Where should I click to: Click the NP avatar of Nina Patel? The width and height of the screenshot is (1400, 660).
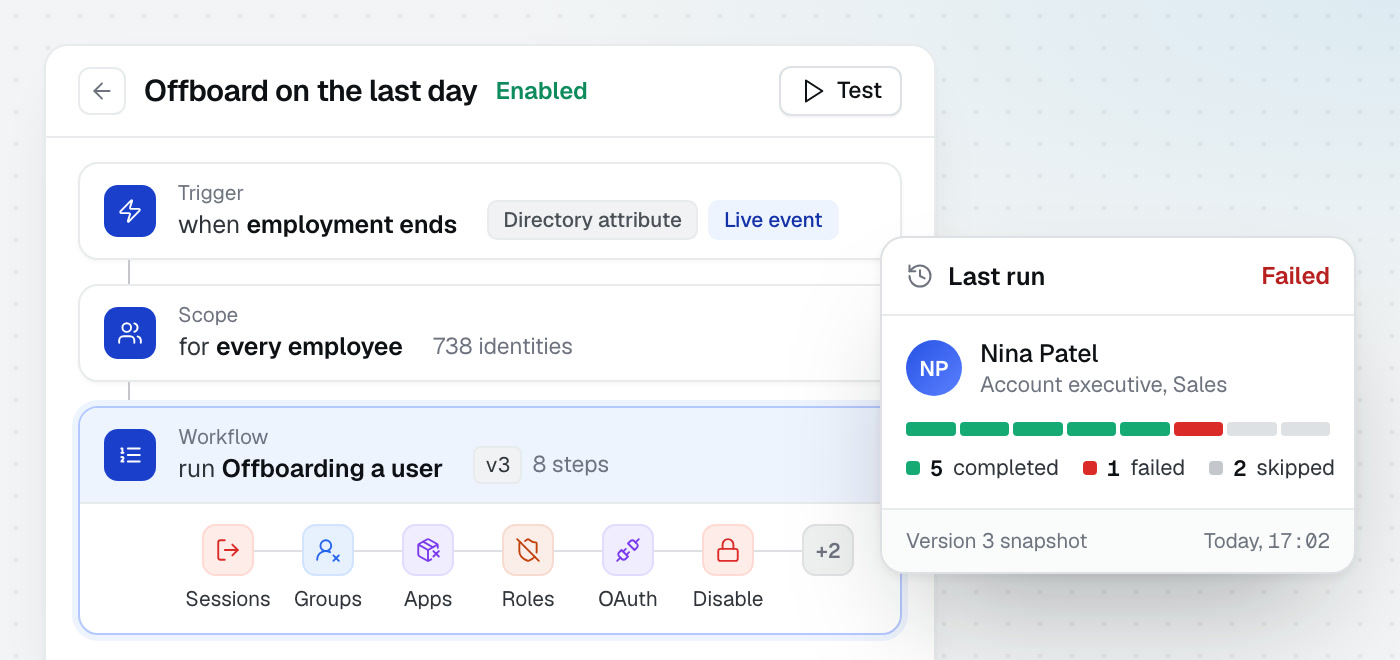click(934, 368)
